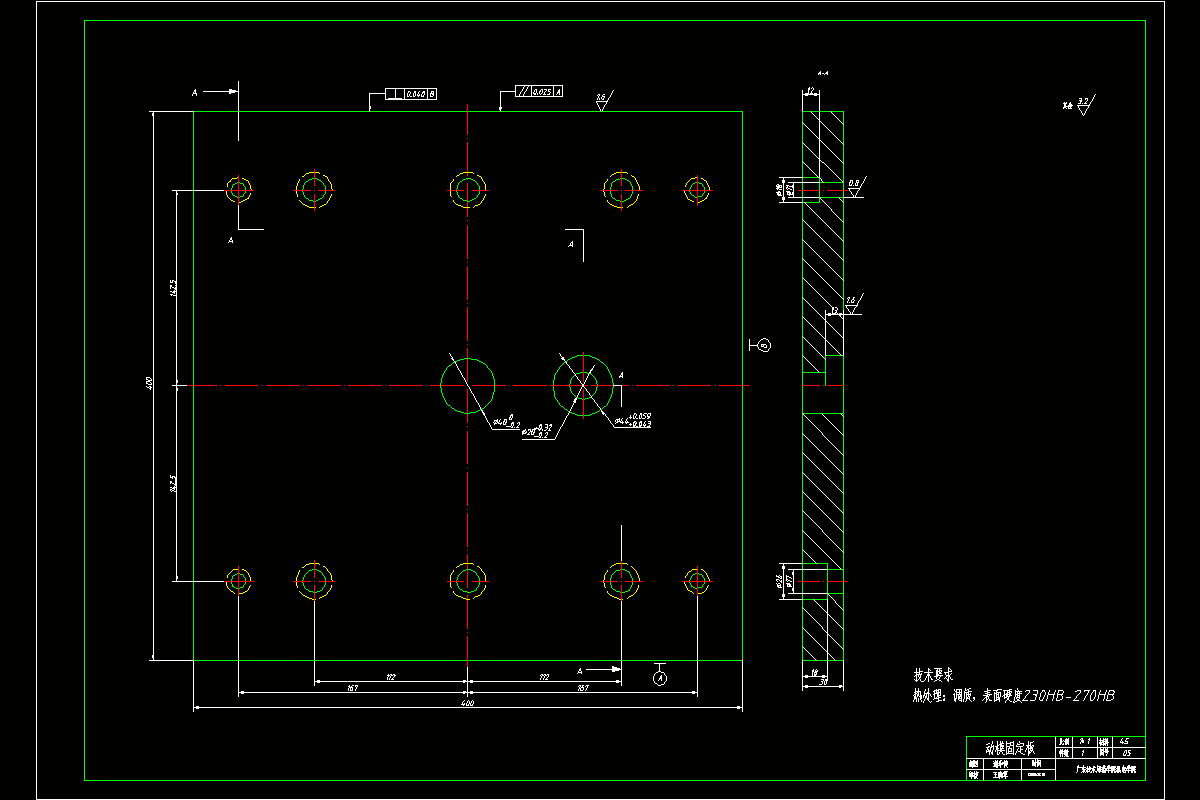The image size is (1200, 800).
Task: Click the ø28 dimension in section view
Action: (x=778, y=579)
